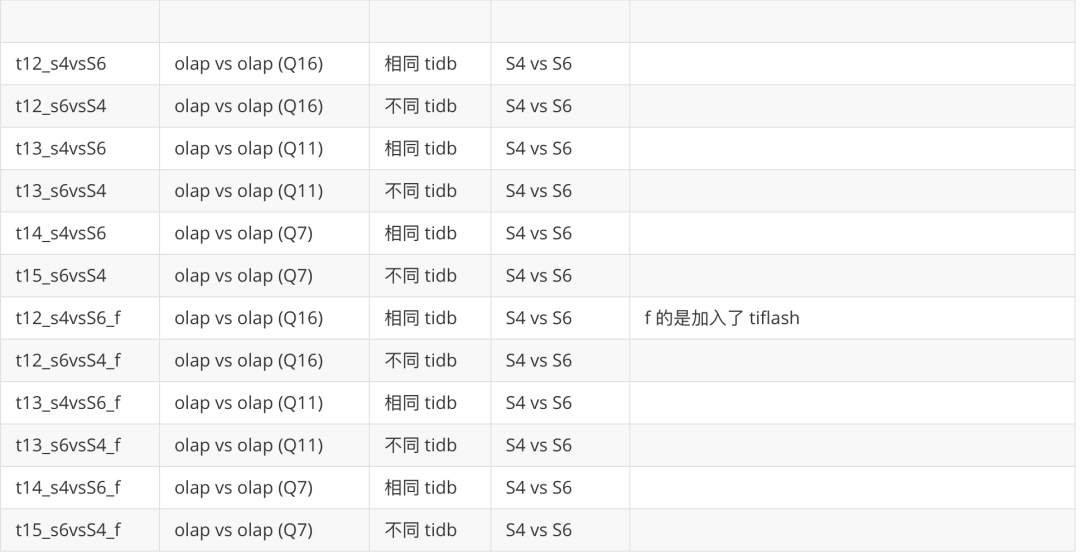The image size is (1080, 559).
Task: Click "不同 tidb" in t12_s6vsS4_f row
Action: pos(420,360)
